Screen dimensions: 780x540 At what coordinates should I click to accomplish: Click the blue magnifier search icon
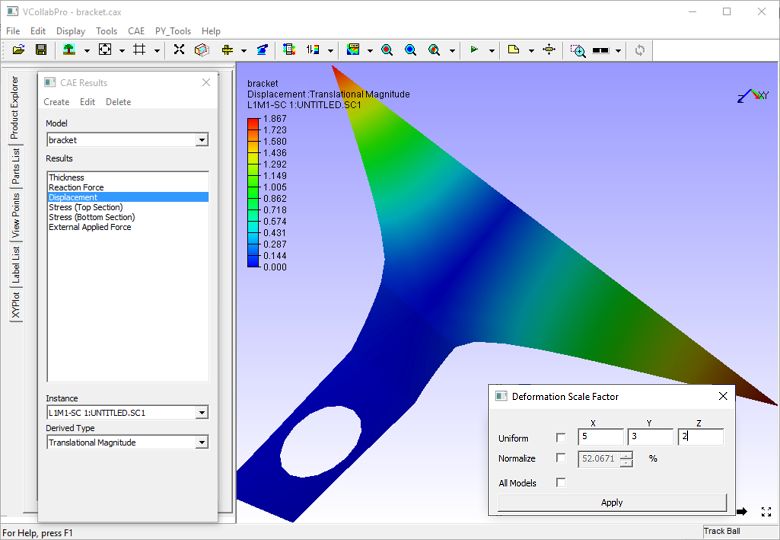click(x=410, y=50)
